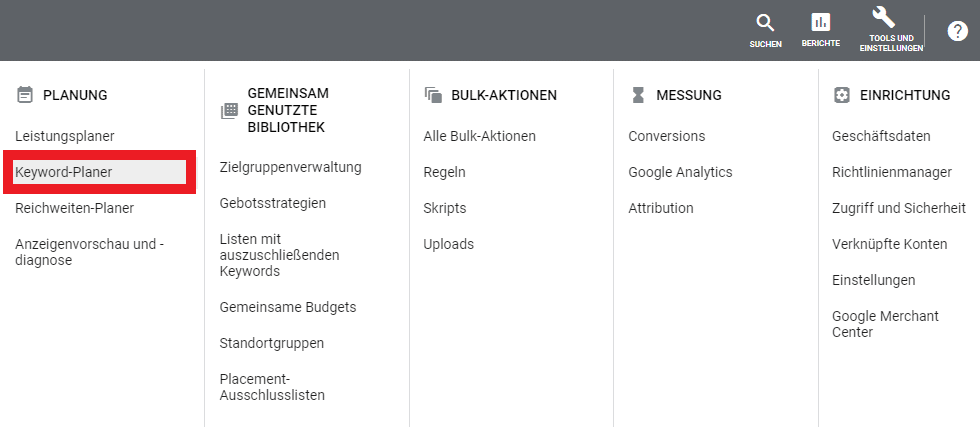This screenshot has width=980, height=427.
Task: Go to Google Analytics
Action: tap(680, 172)
